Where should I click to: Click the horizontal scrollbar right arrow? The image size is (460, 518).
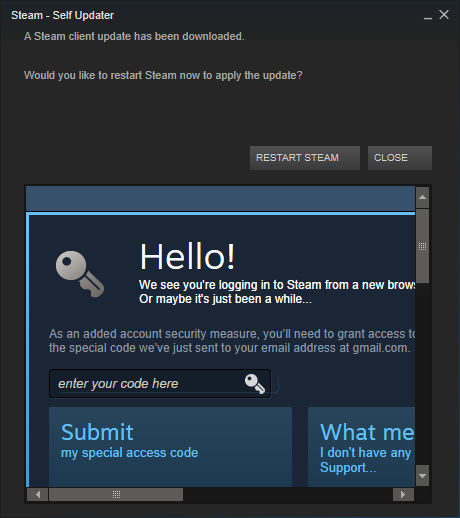pyautogui.click(x=403, y=494)
